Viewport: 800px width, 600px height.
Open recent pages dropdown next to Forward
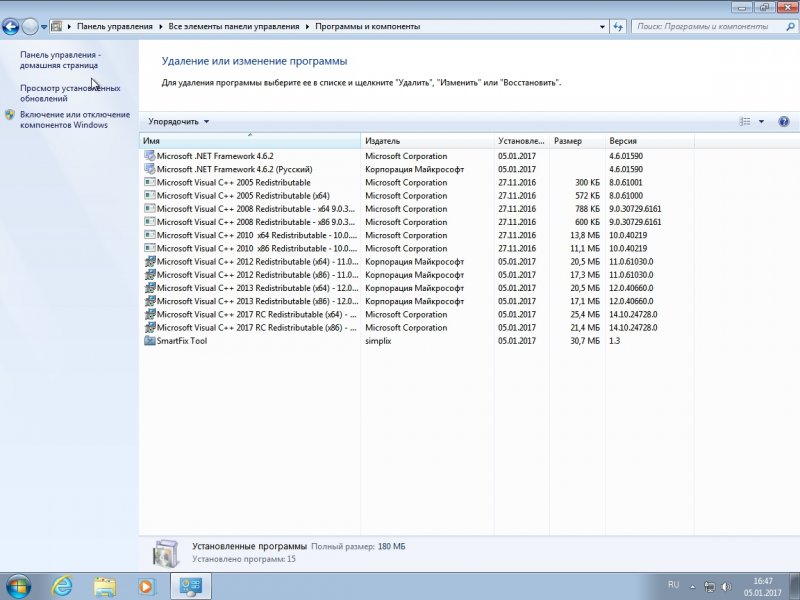pyautogui.click(x=44, y=27)
